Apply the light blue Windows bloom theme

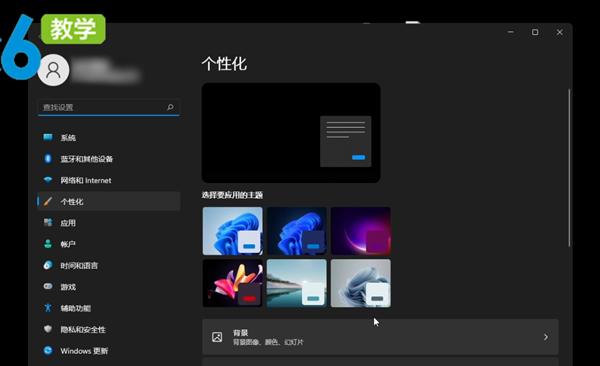tap(233, 231)
